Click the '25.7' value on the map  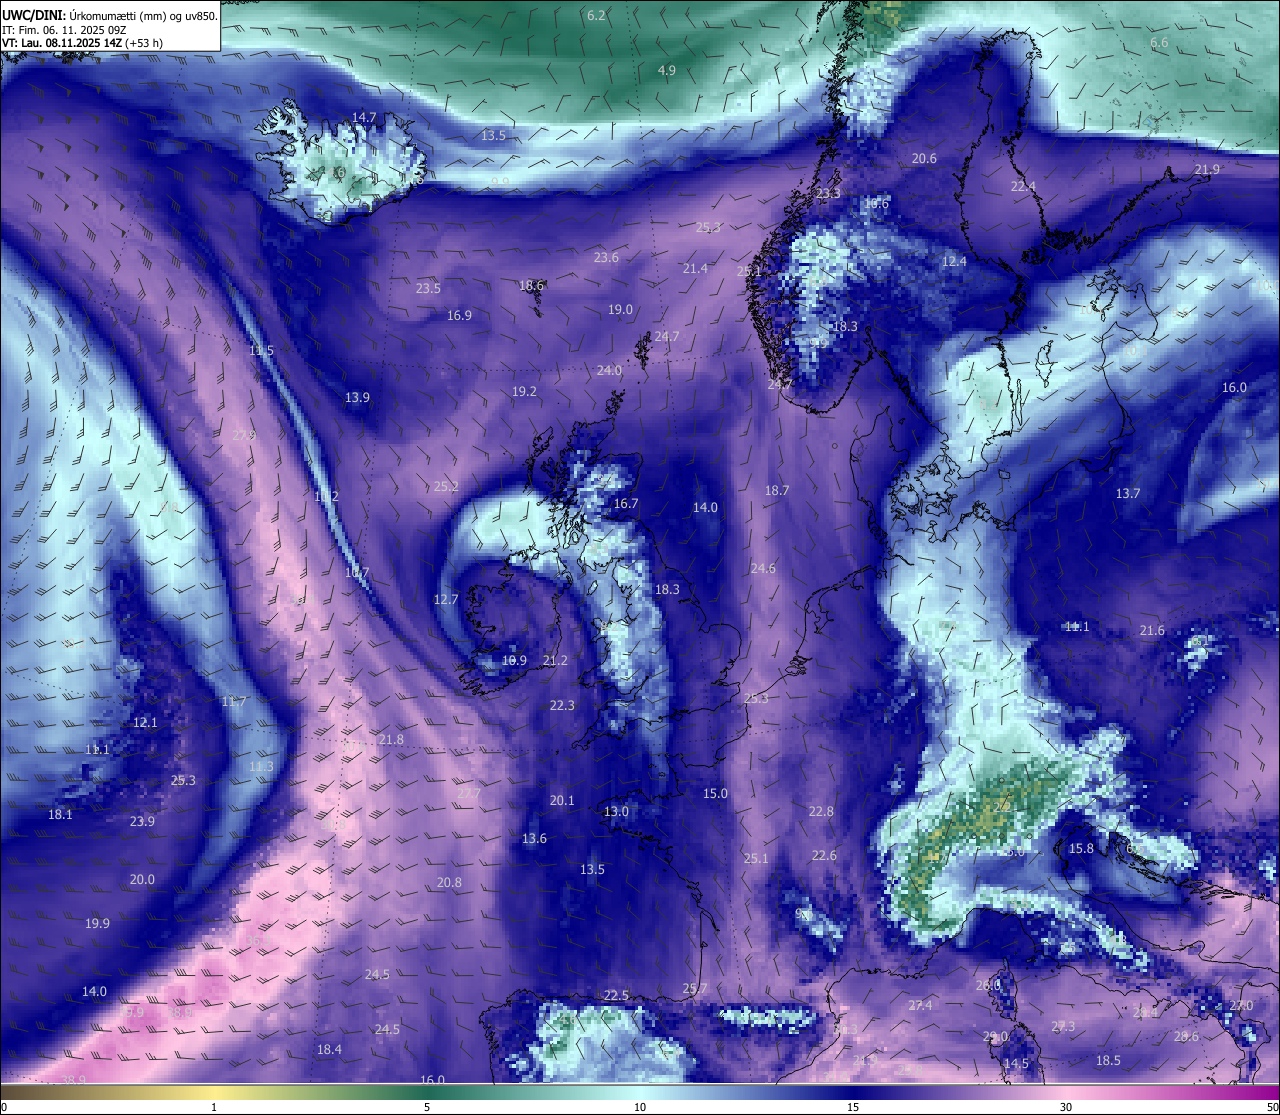click(x=694, y=988)
